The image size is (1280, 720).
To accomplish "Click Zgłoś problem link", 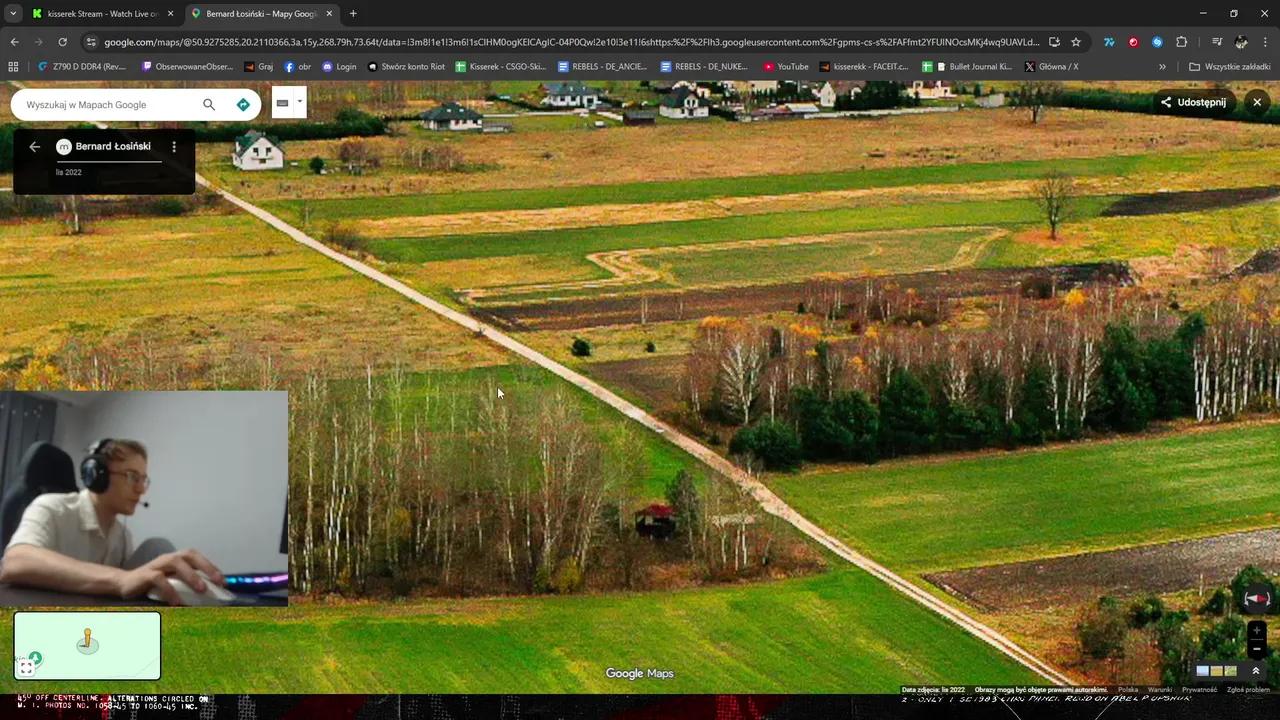I will click(1248, 690).
